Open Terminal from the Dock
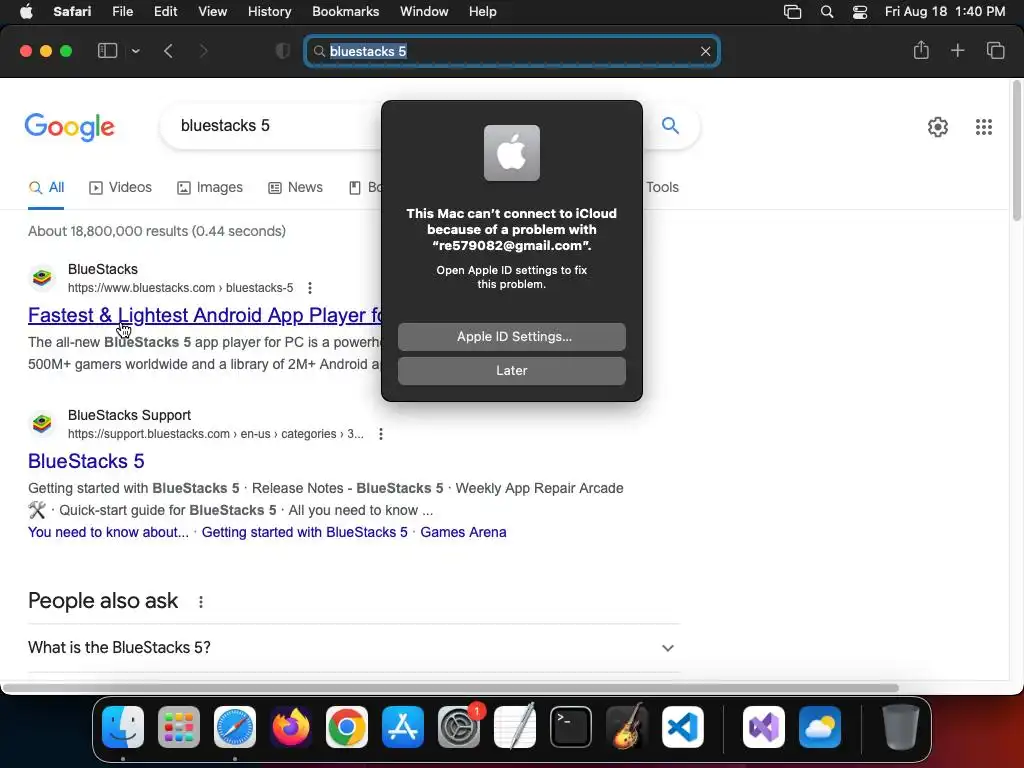The image size is (1024, 768). pyautogui.click(x=571, y=727)
